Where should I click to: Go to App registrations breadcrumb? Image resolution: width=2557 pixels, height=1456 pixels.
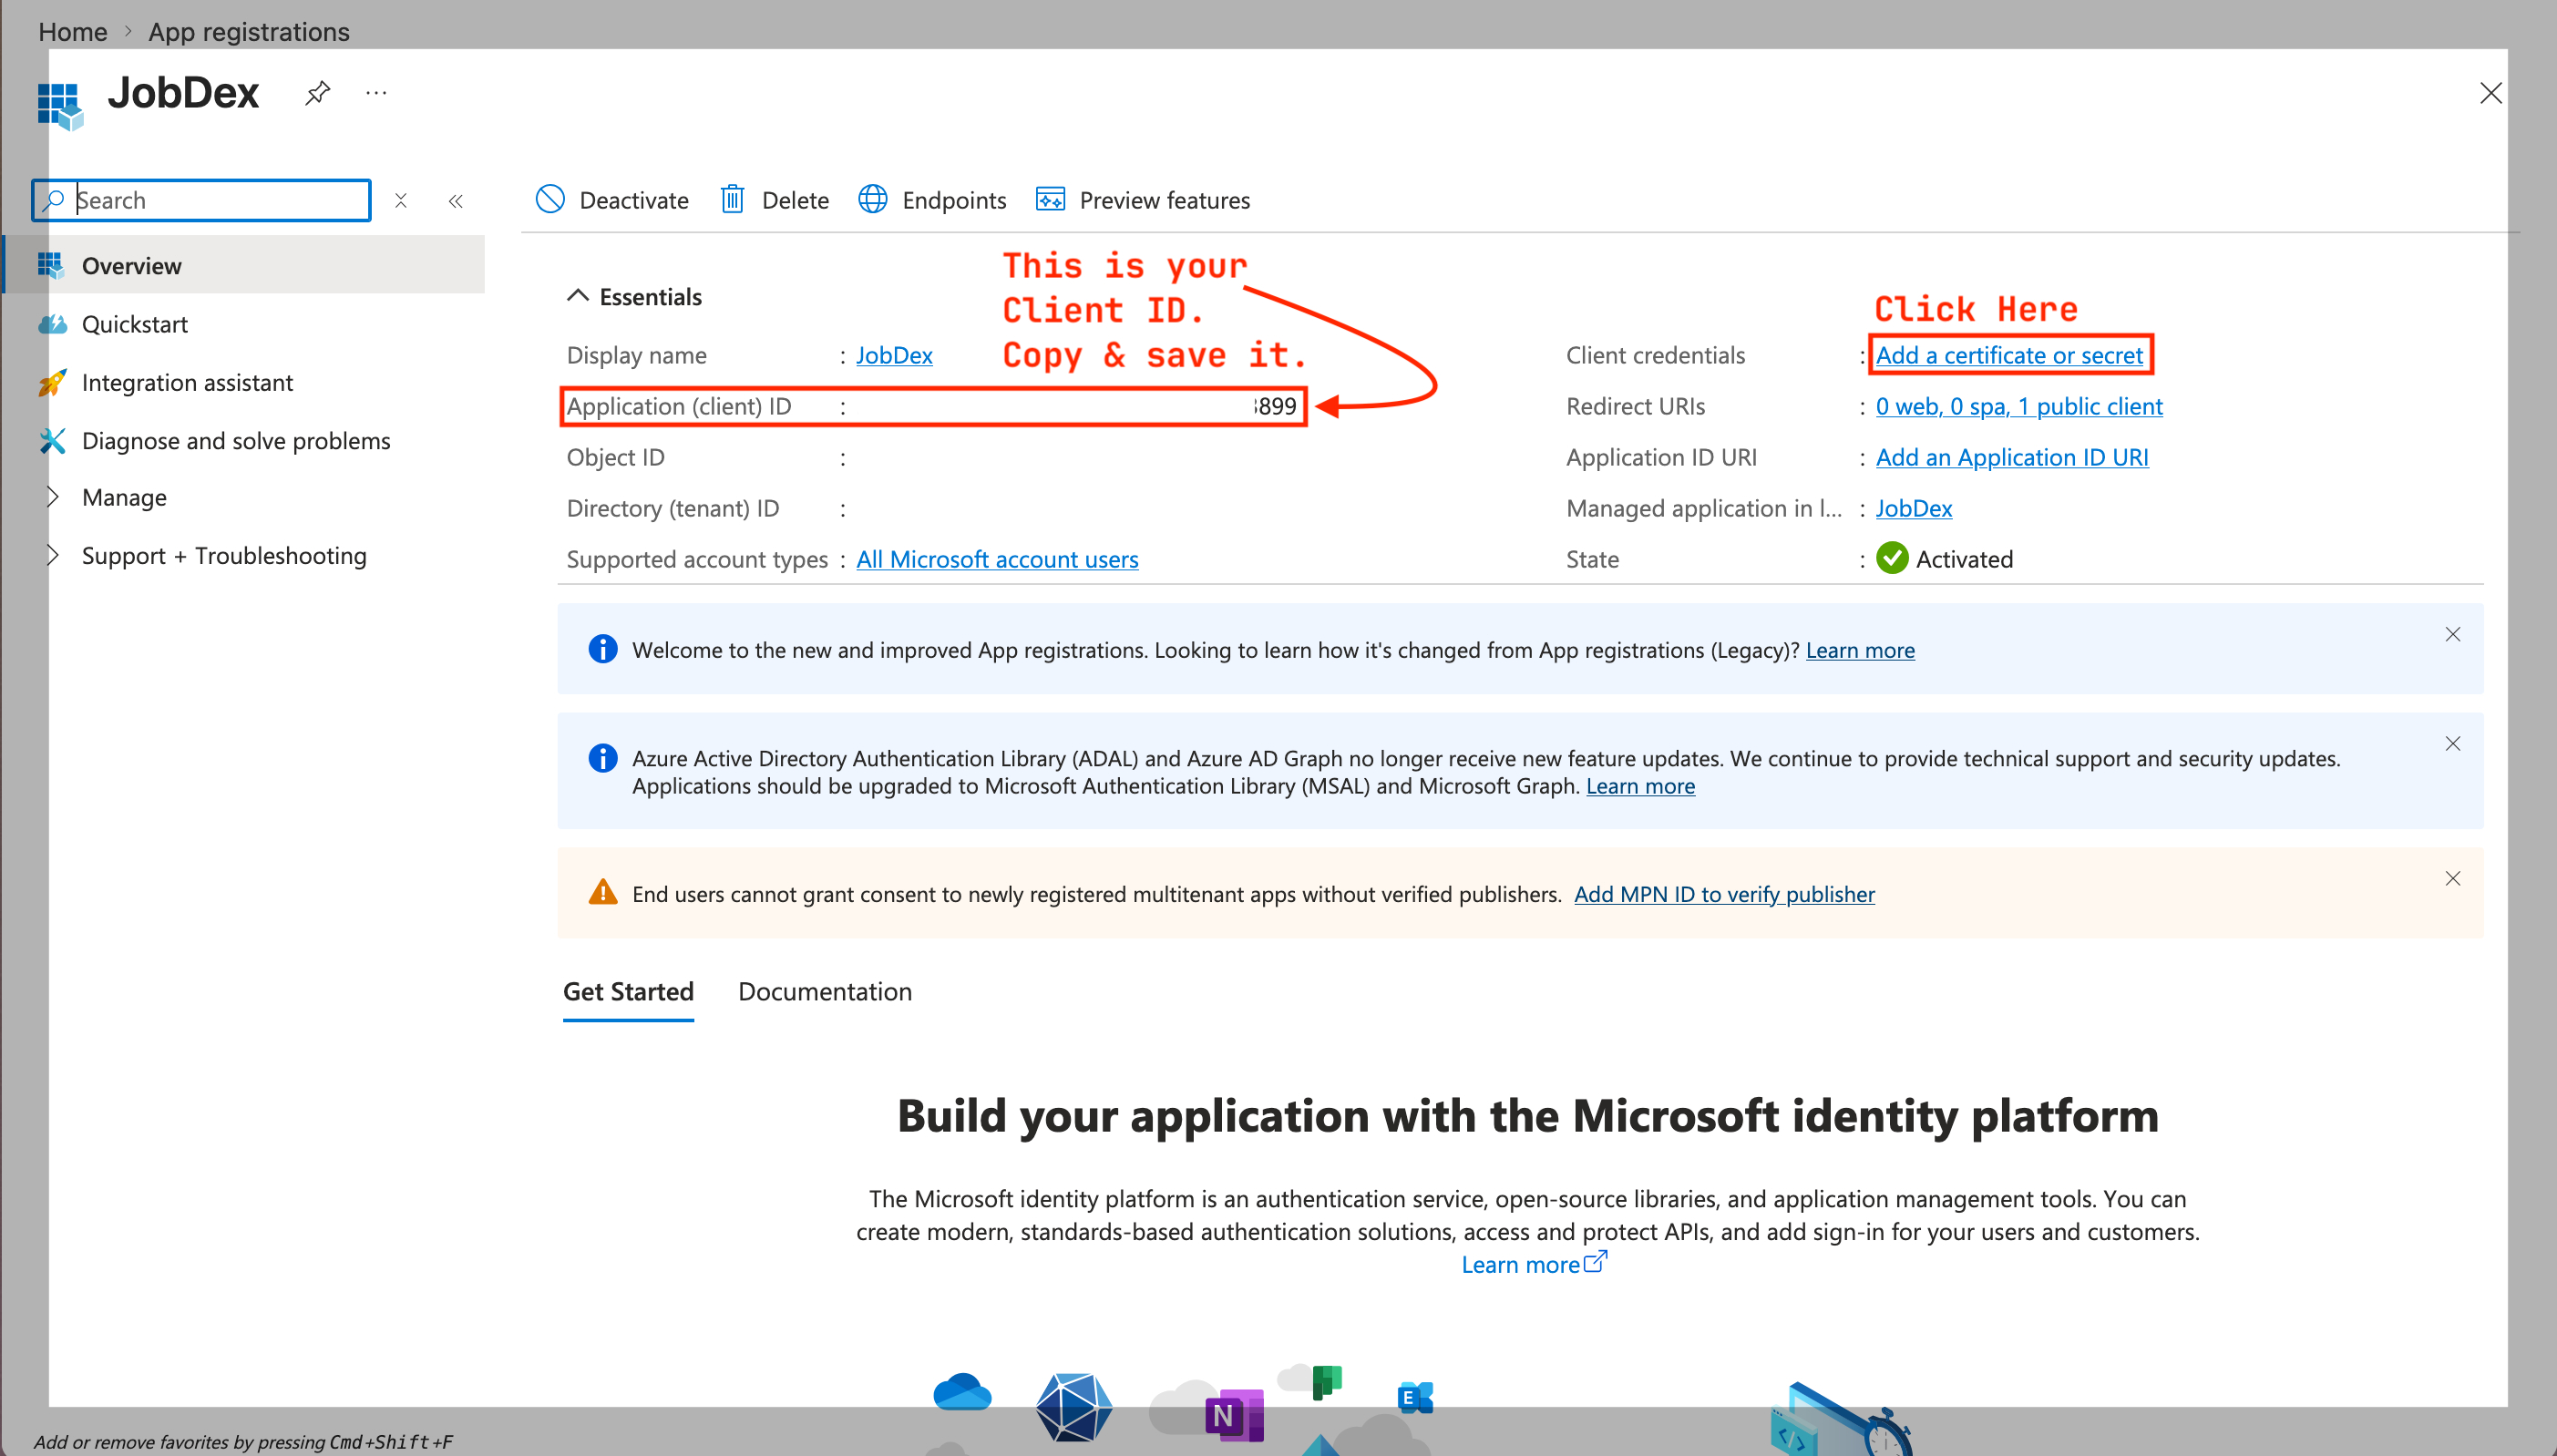tap(249, 31)
